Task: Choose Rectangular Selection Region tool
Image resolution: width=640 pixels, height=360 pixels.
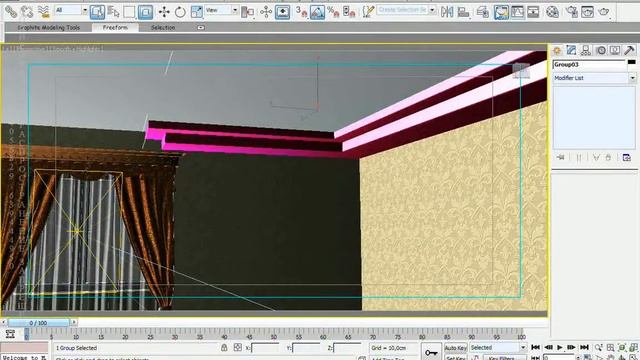Action: coord(129,12)
